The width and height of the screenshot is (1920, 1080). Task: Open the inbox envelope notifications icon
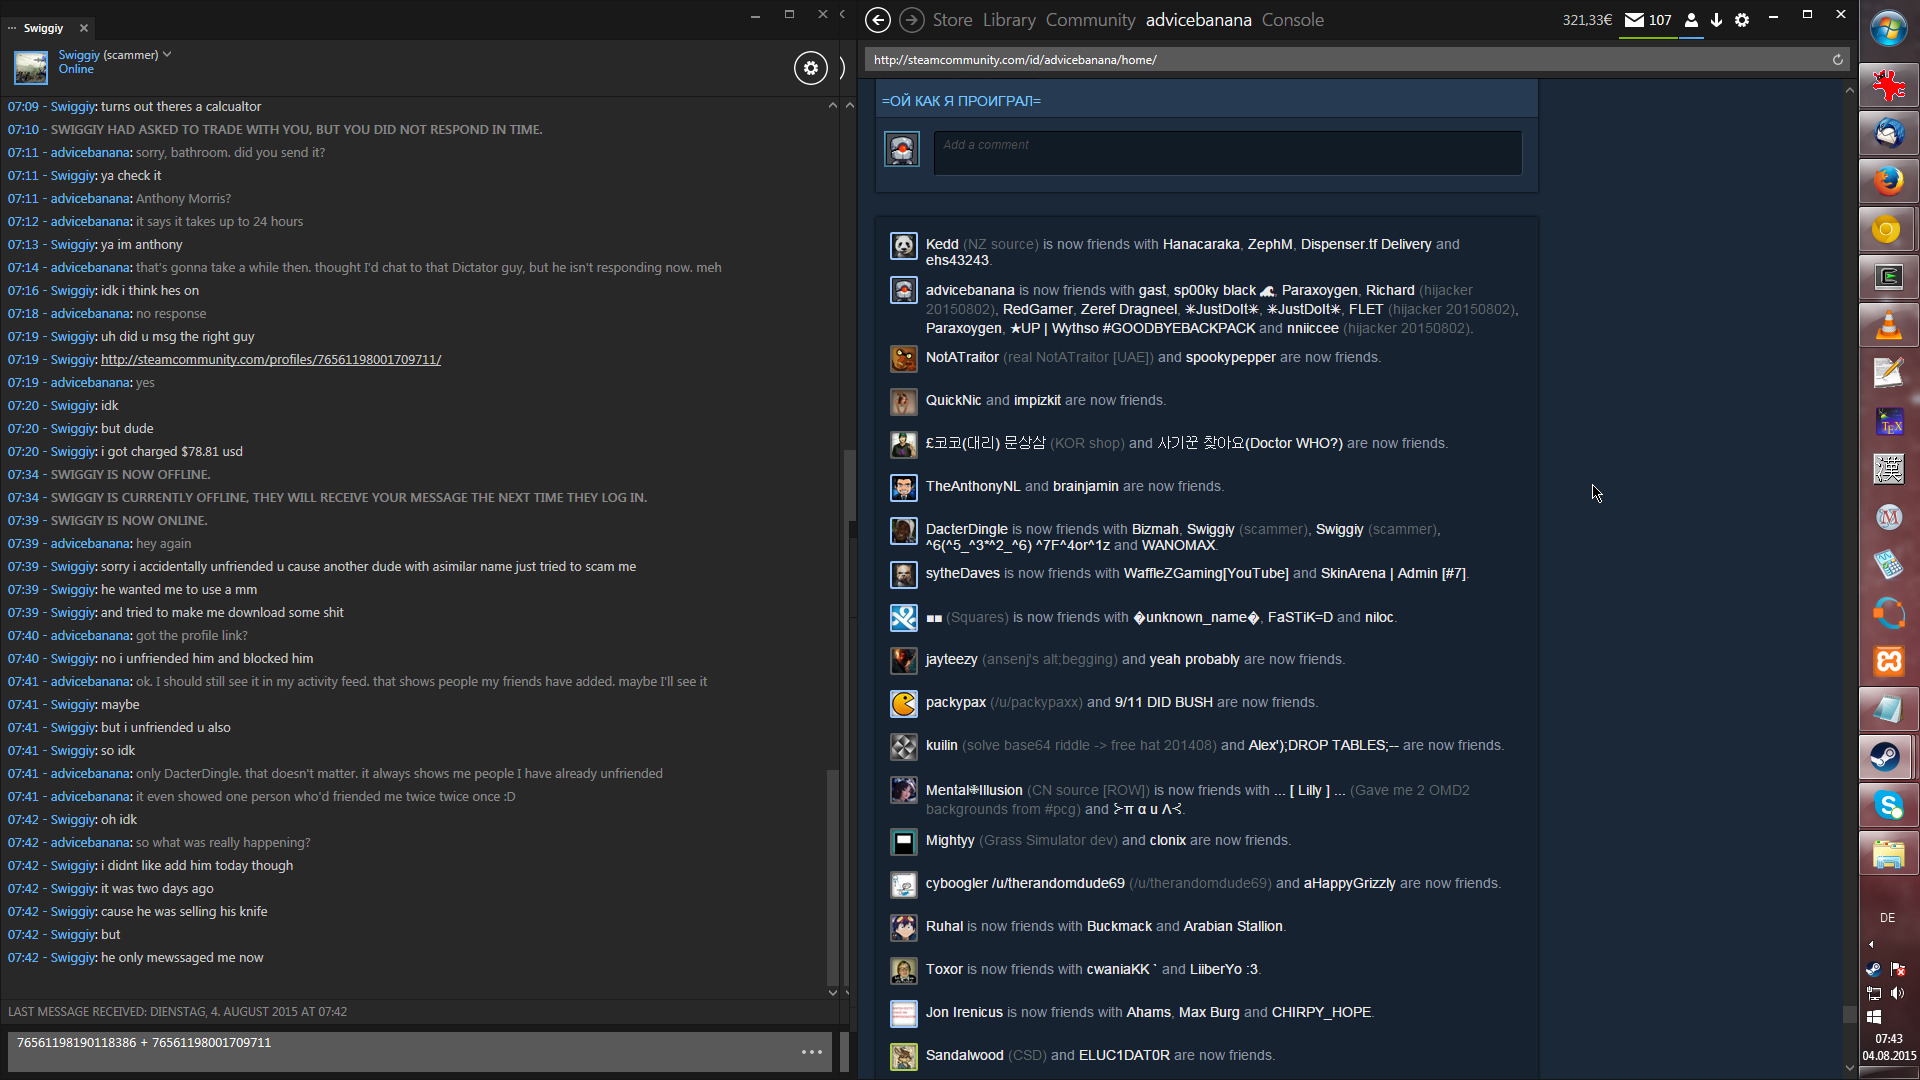pyautogui.click(x=1634, y=20)
